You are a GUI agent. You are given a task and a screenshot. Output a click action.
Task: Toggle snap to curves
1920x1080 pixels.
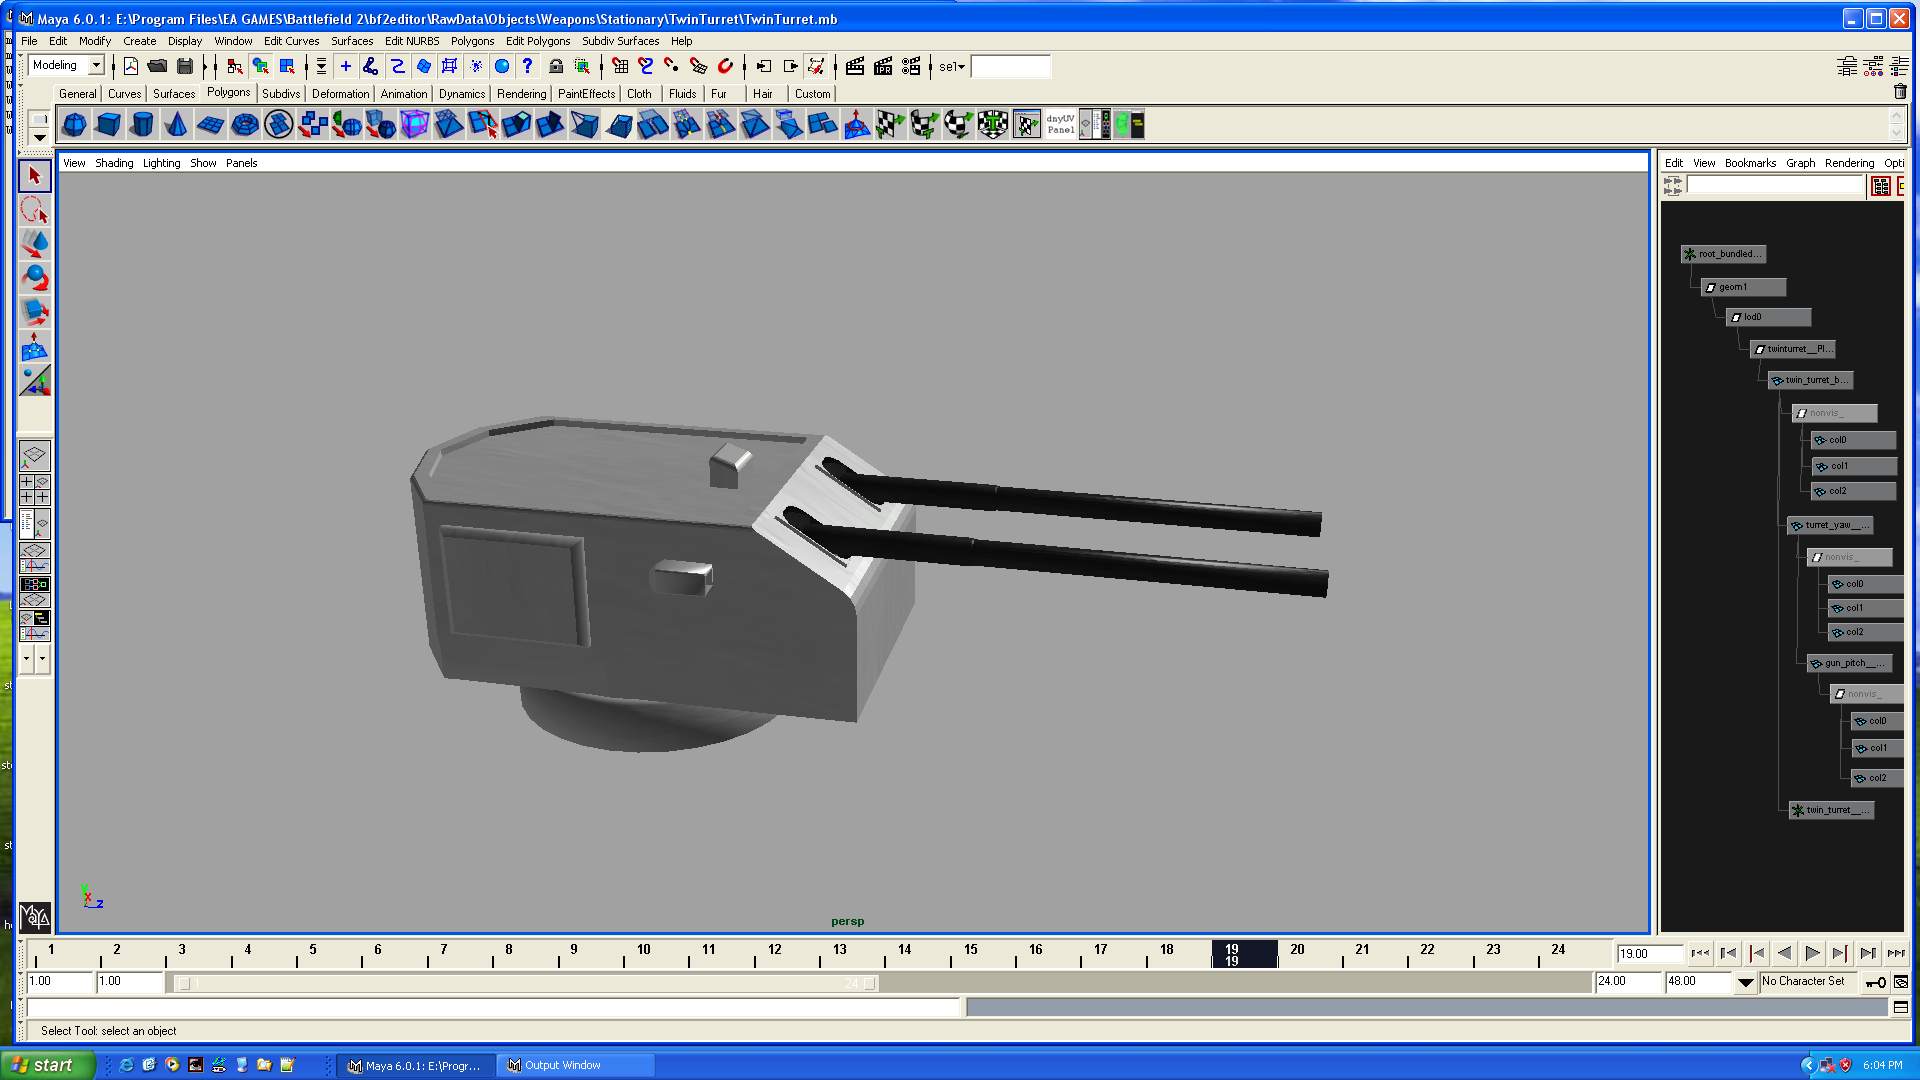[646, 66]
